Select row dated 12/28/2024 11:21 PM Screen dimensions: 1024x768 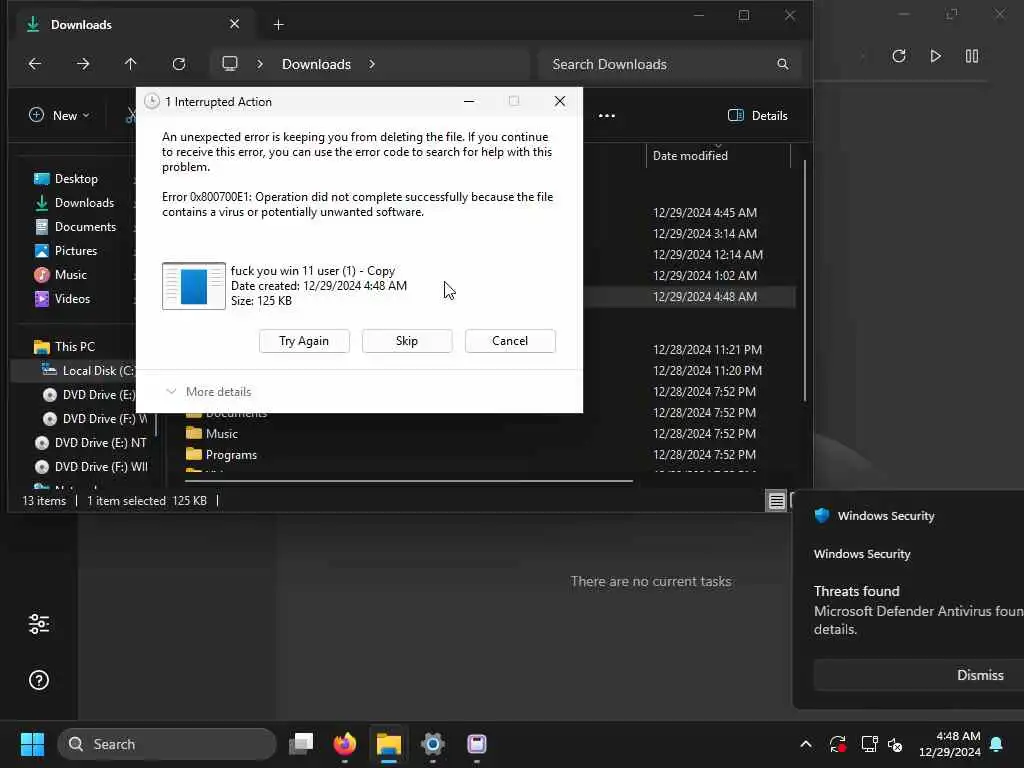[707, 350]
